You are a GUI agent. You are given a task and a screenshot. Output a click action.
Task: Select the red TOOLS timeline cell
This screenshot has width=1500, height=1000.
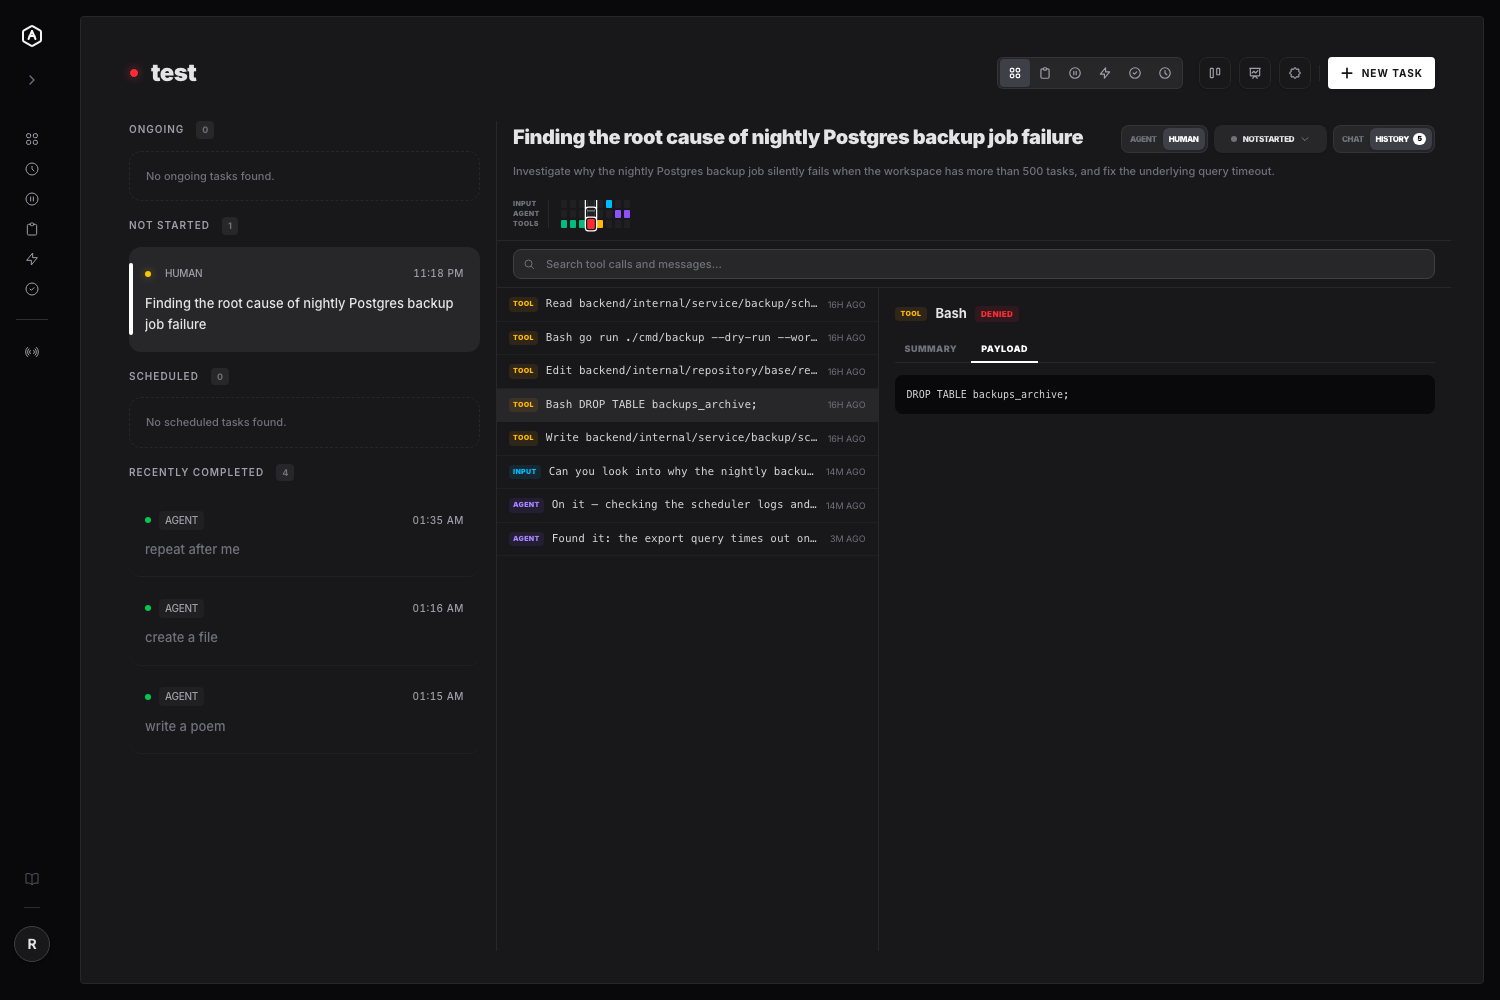tap(591, 224)
